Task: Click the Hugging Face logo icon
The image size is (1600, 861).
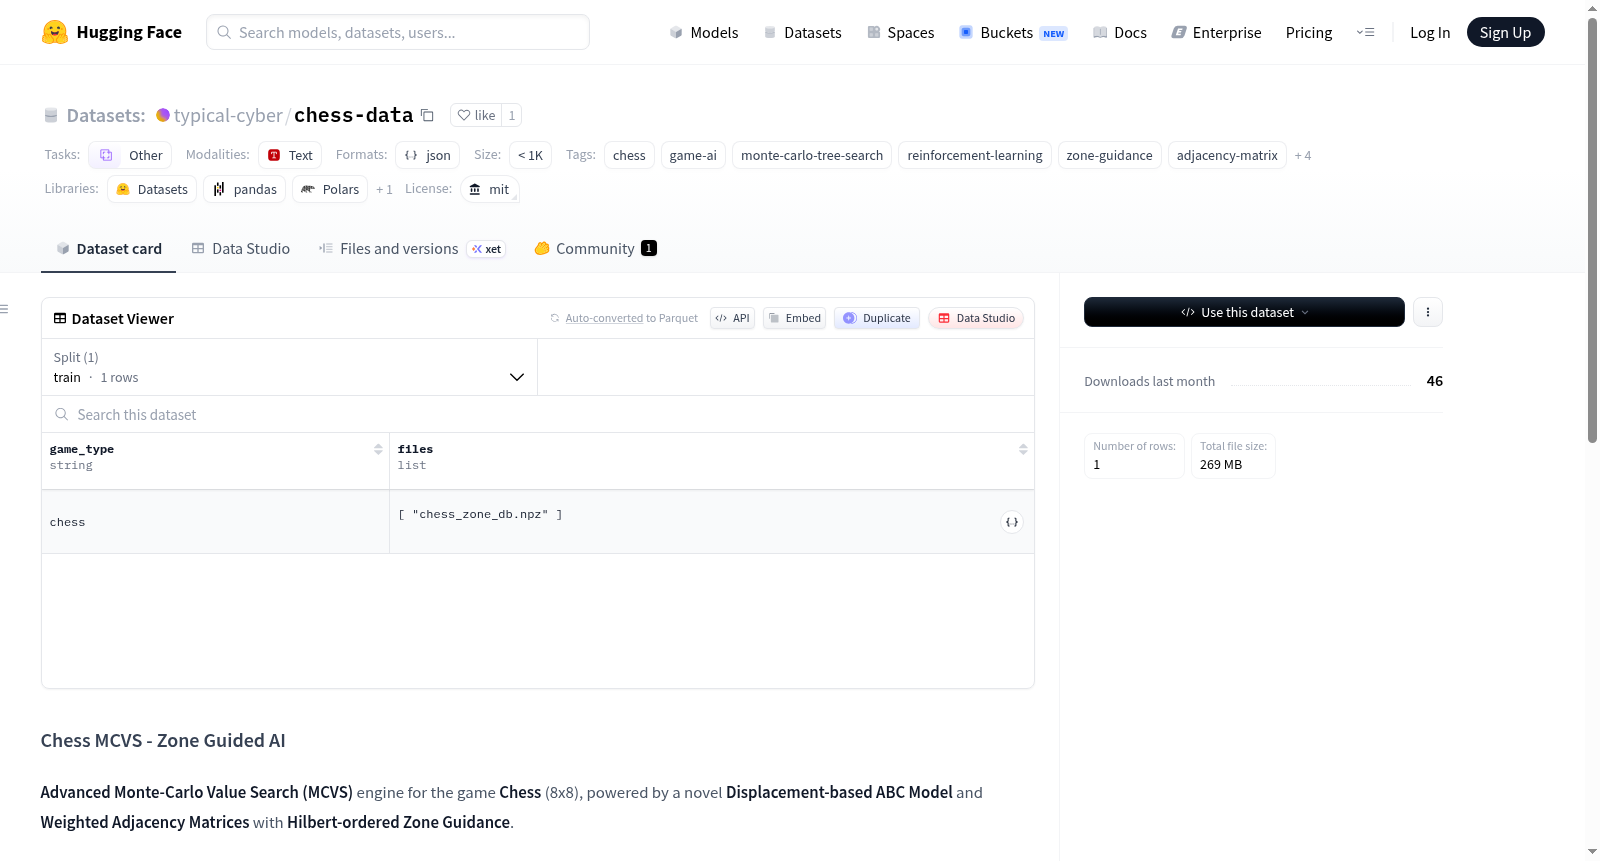Action: [55, 32]
